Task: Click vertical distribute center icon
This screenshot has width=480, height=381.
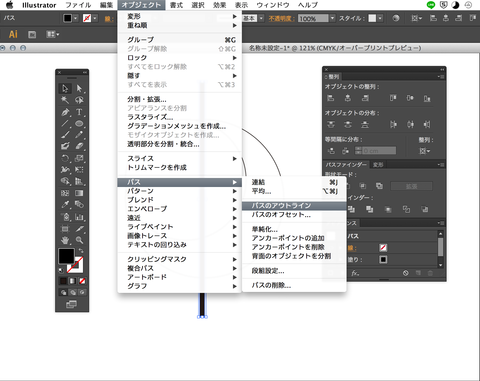Action: click(348, 125)
